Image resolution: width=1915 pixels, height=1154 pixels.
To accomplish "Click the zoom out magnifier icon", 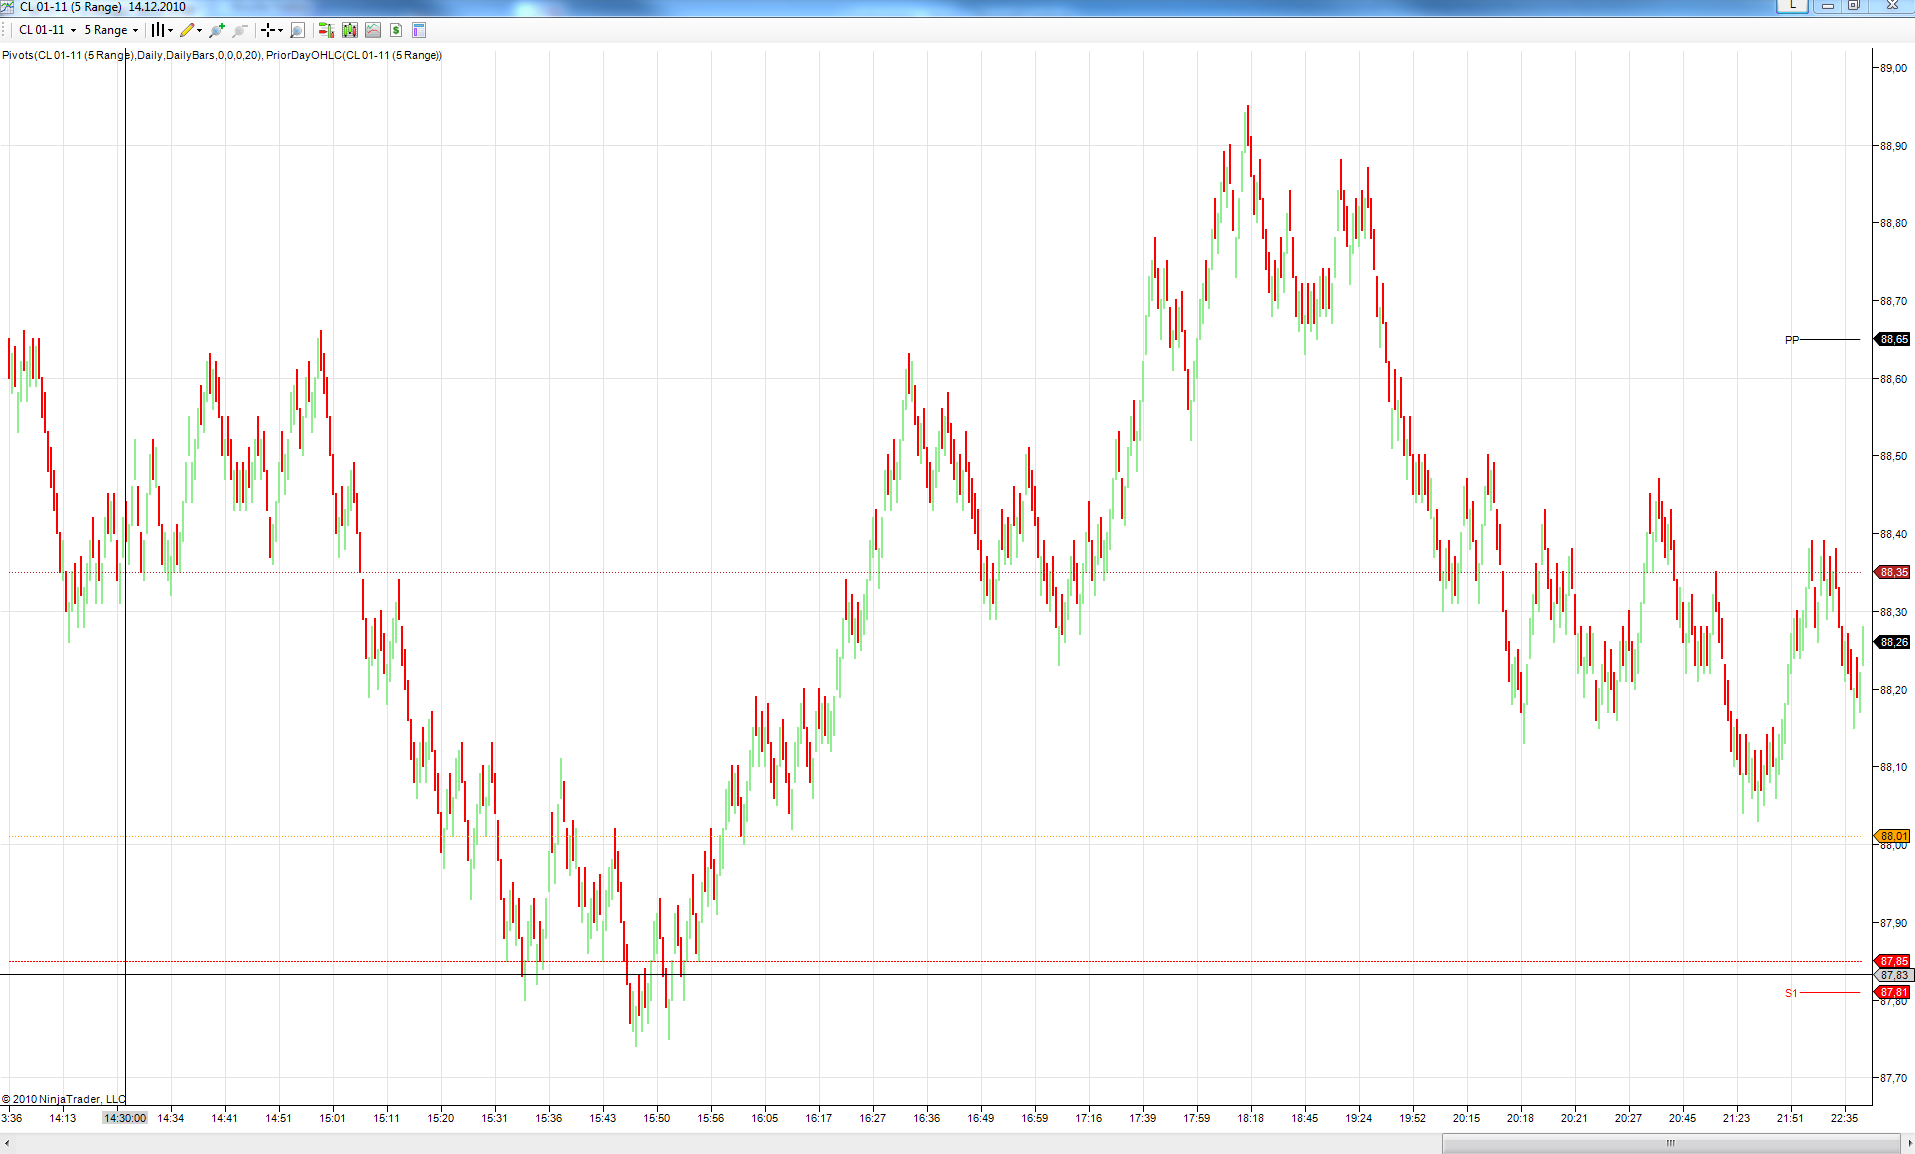I will (240, 30).
